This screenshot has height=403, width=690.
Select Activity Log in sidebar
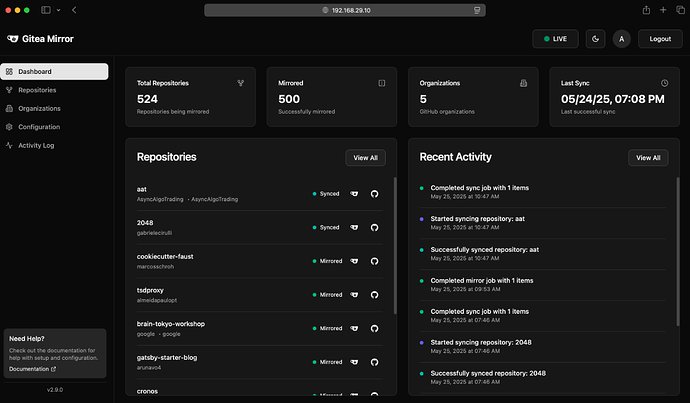pos(36,145)
